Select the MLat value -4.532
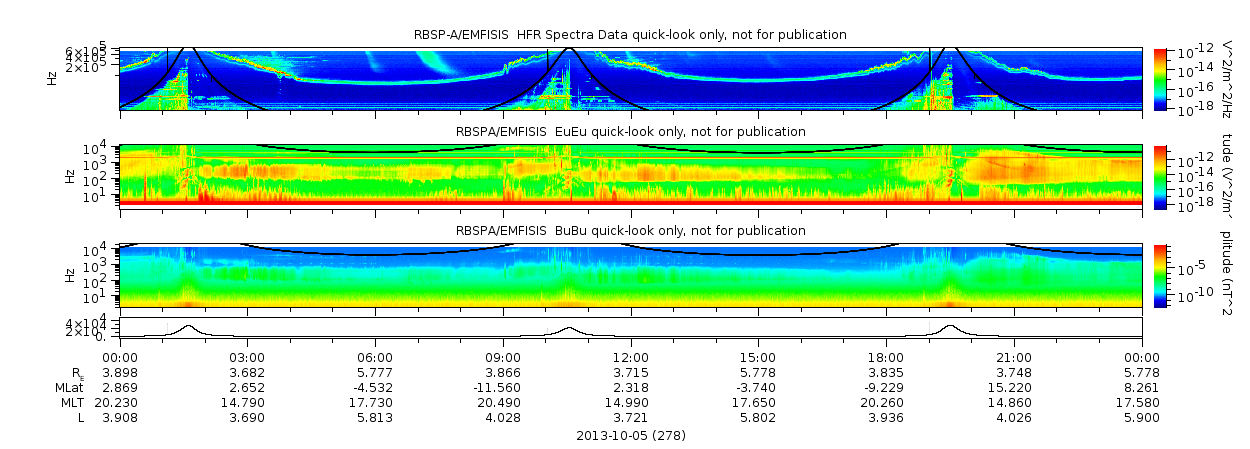 pyautogui.click(x=375, y=387)
